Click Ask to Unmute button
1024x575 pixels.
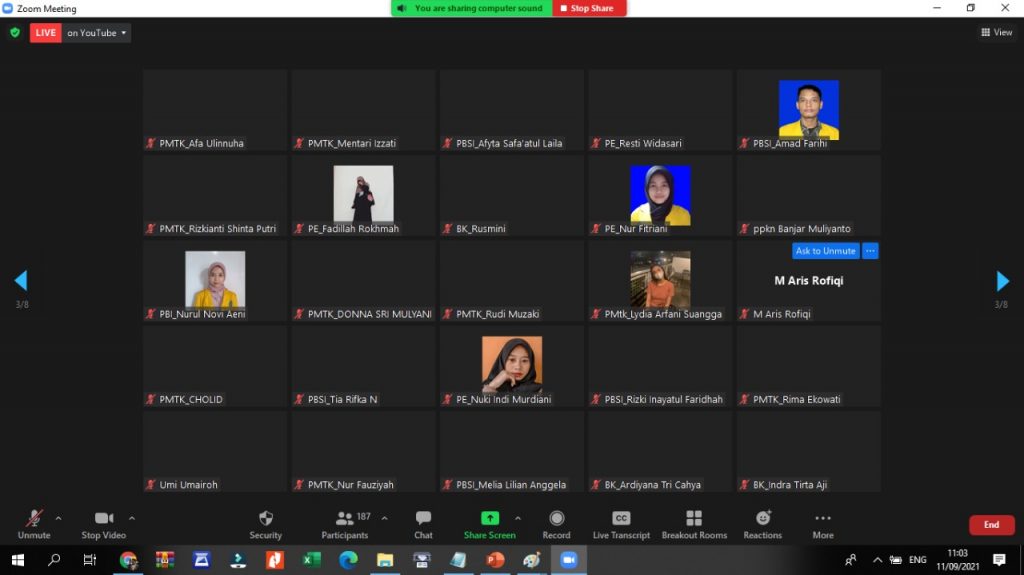[x=825, y=251]
